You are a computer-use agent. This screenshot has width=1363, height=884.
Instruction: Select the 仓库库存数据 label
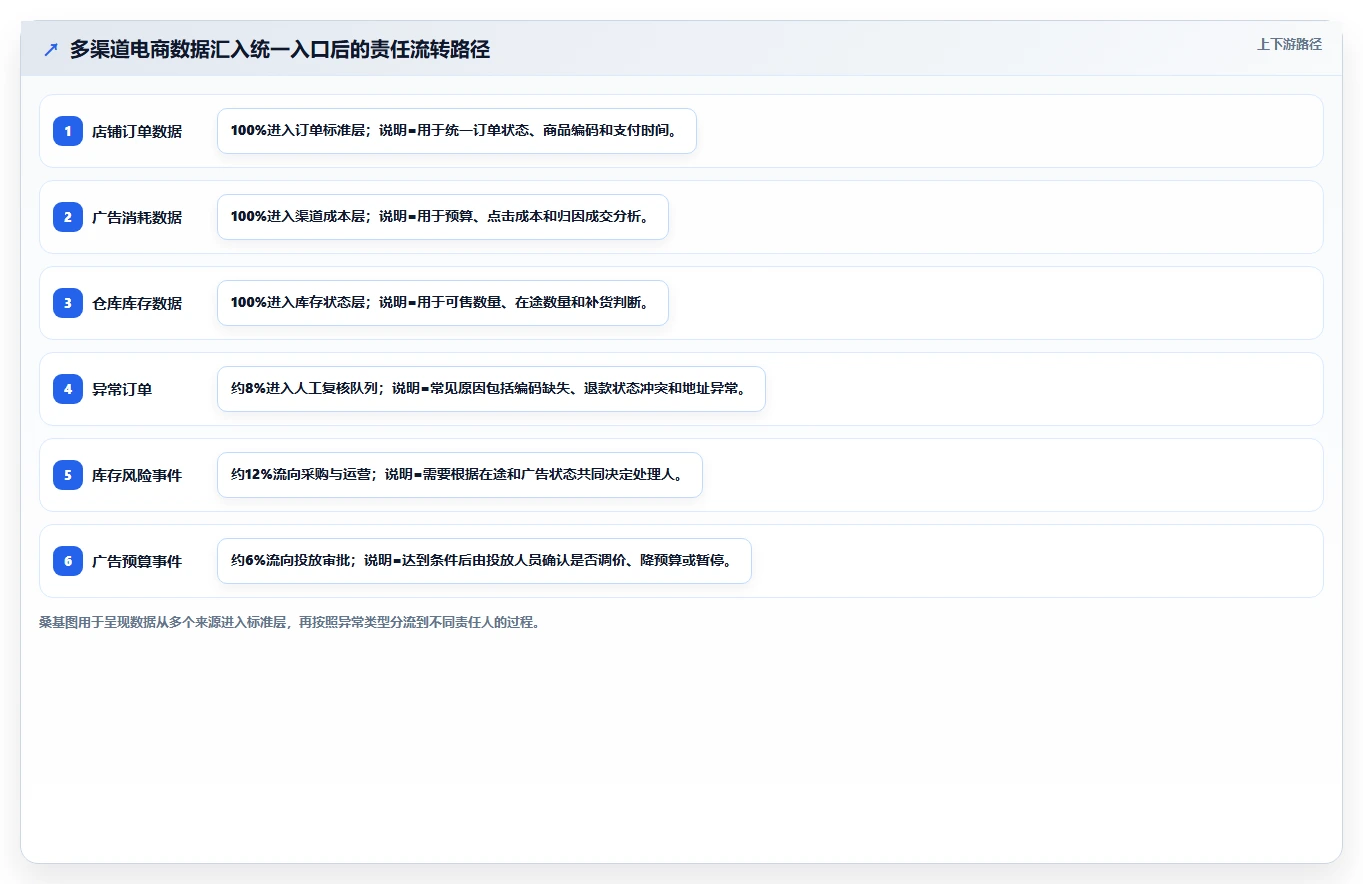[x=137, y=303]
